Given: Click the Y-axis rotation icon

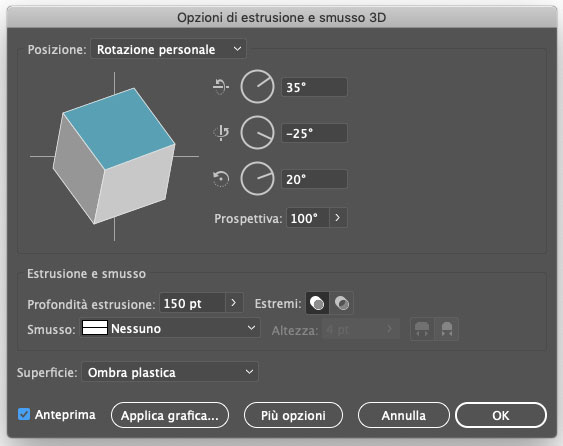Looking at the screenshot, I should tap(221, 133).
